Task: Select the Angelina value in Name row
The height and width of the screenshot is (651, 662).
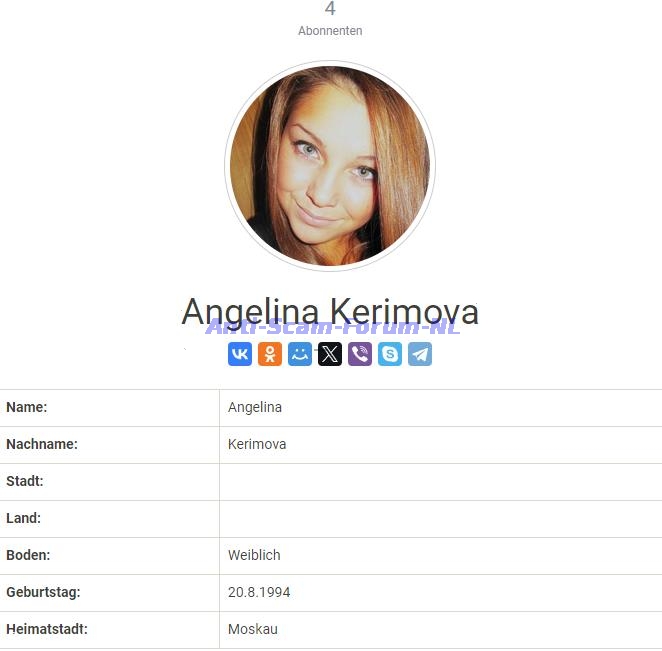Action: click(x=255, y=407)
